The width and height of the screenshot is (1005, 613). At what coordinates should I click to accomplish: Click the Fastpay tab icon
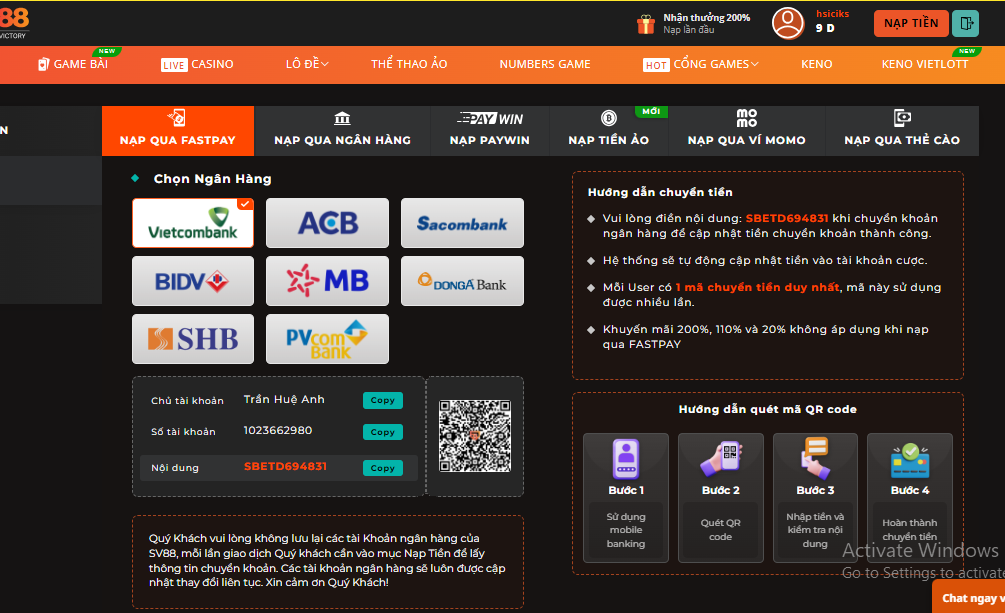(x=177, y=118)
